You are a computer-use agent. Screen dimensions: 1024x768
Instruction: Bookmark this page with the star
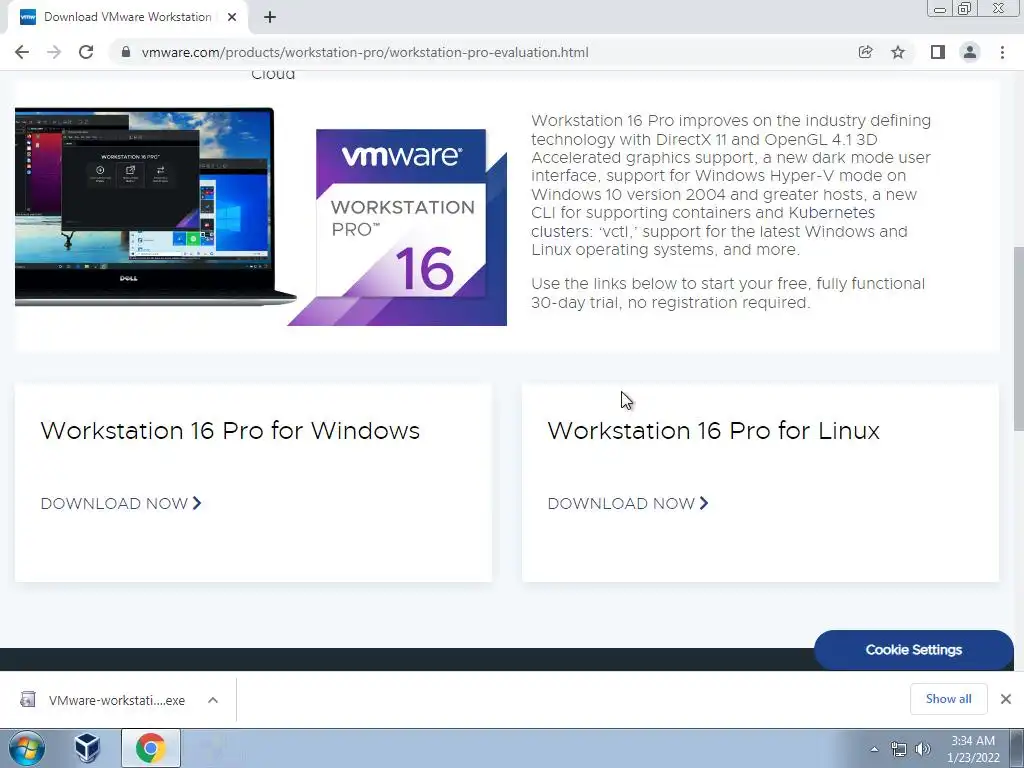tap(898, 52)
